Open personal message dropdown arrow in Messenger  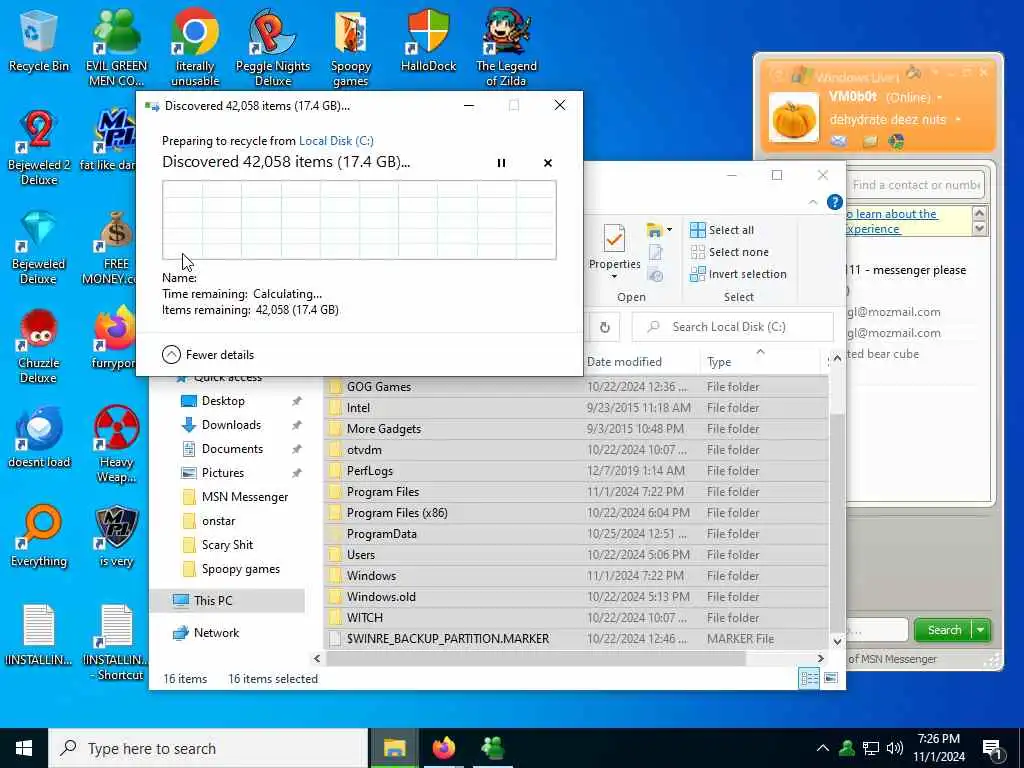point(958,120)
